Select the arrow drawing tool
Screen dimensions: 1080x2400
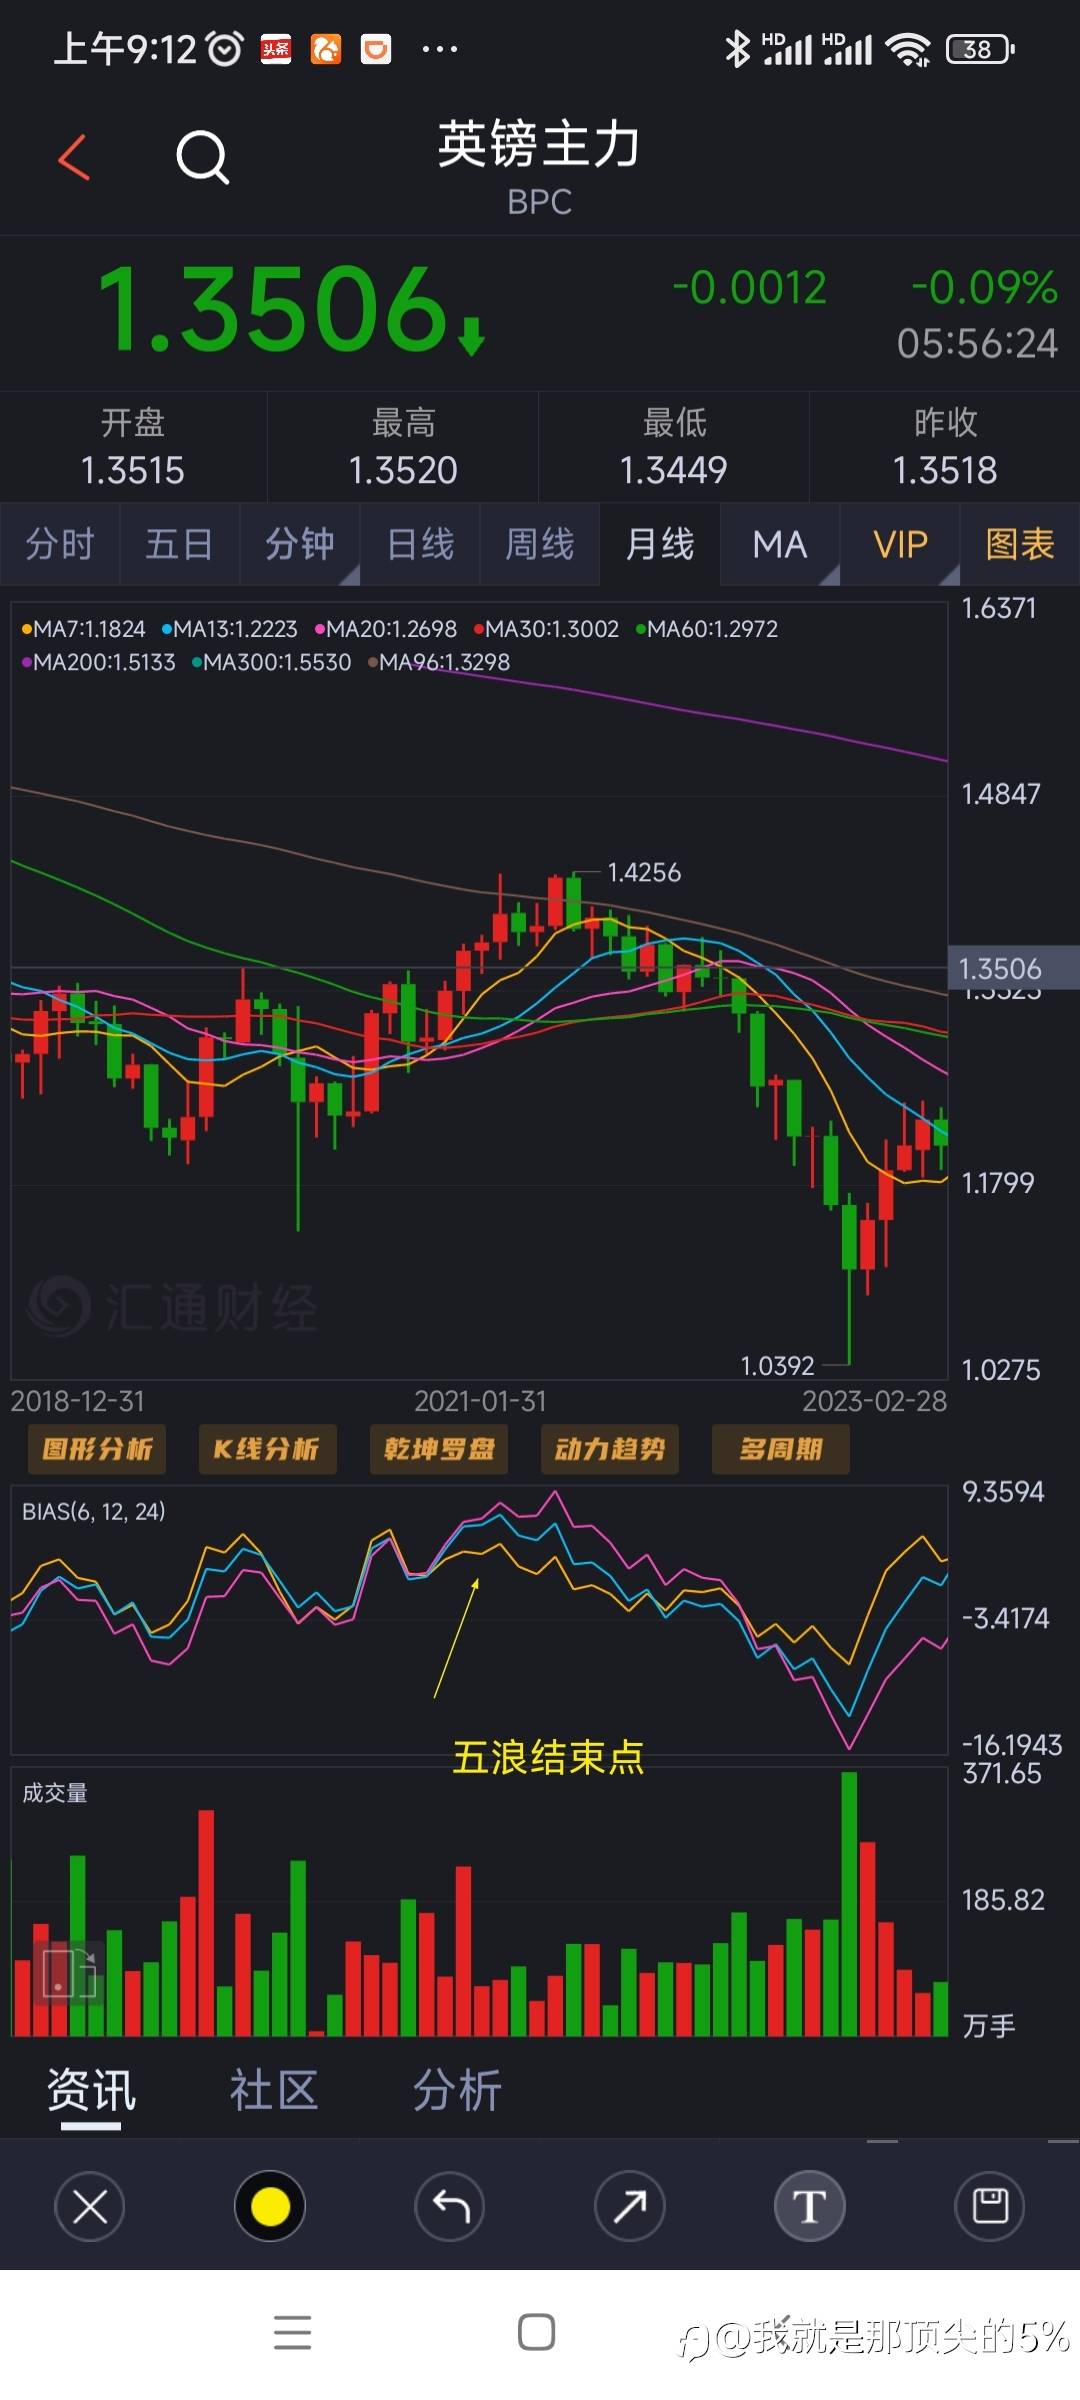630,2206
